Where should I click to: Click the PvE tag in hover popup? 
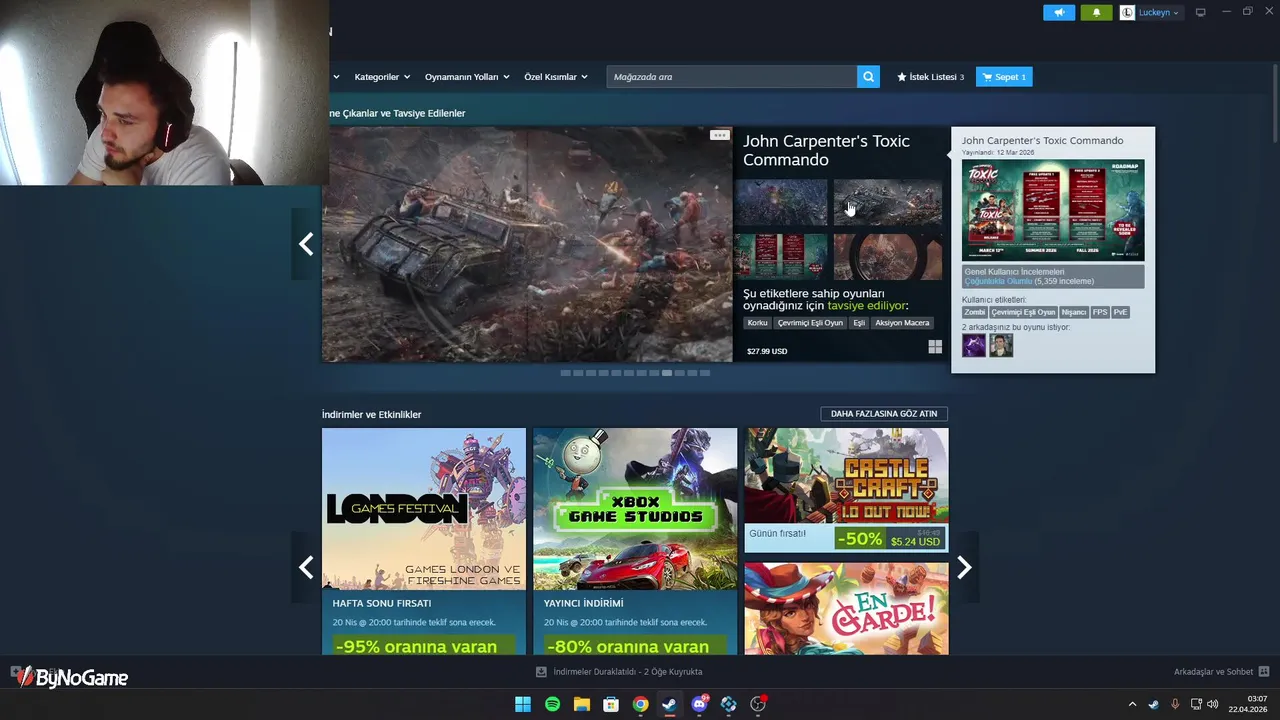(x=1121, y=312)
